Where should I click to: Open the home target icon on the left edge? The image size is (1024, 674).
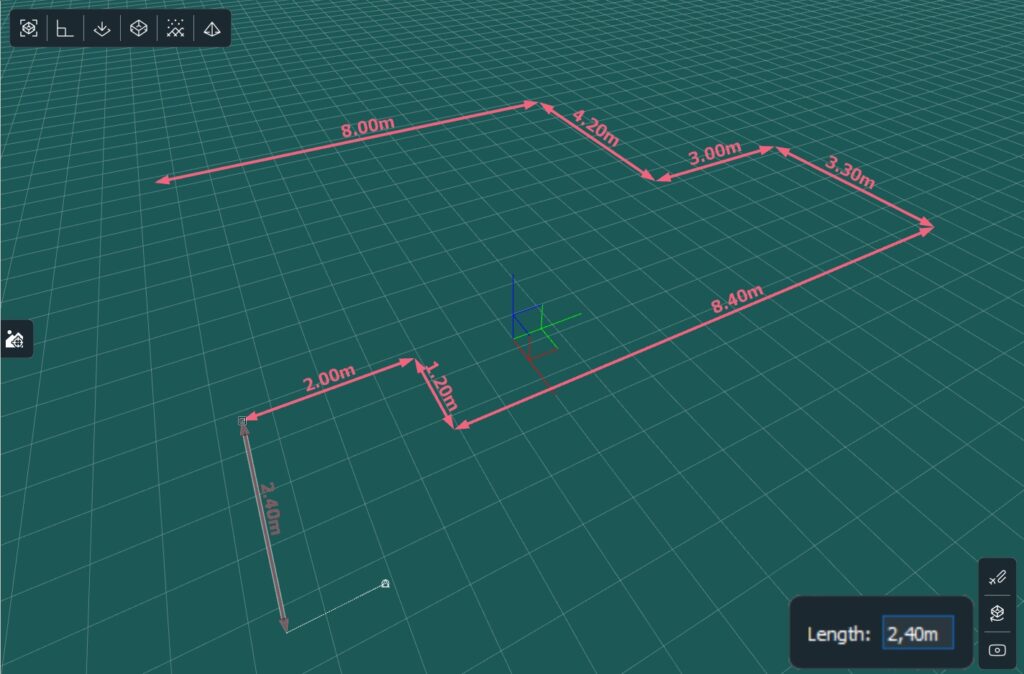point(16,339)
